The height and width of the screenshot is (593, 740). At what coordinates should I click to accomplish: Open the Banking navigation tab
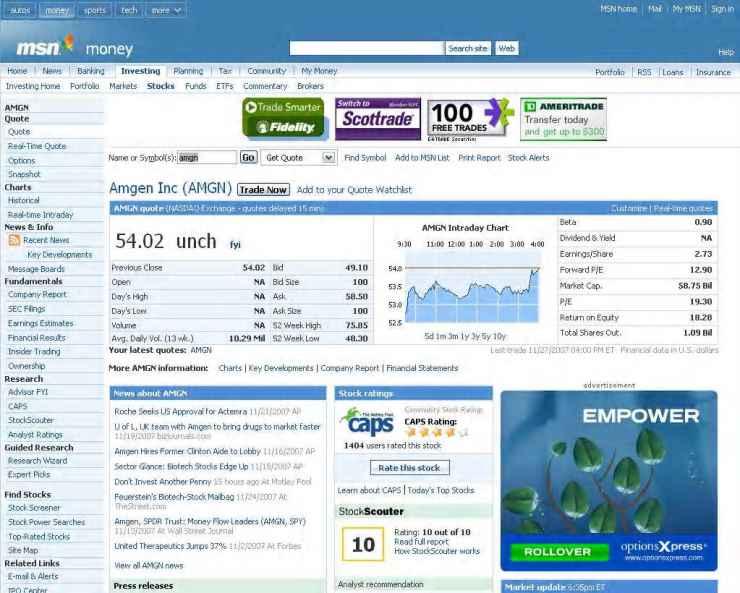(x=91, y=72)
